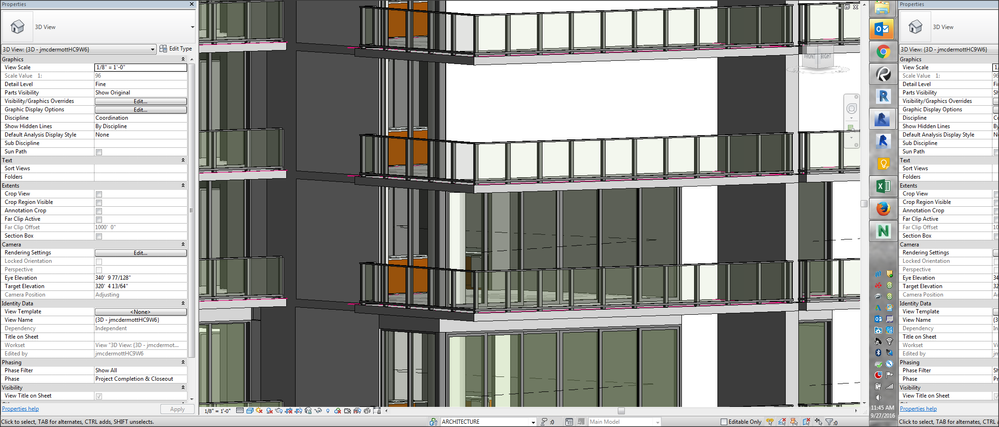The width and height of the screenshot is (999, 427).
Task: Click the View Scale value field
Action: pos(141,67)
